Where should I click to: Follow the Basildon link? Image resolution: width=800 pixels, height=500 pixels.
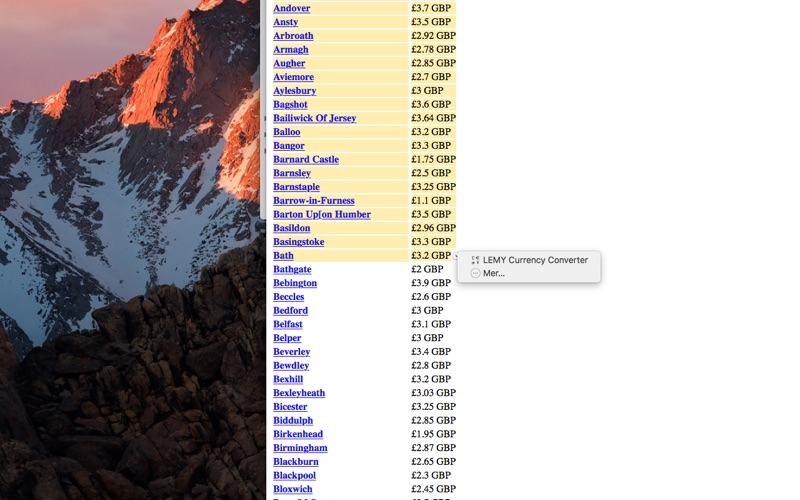tap(291, 229)
